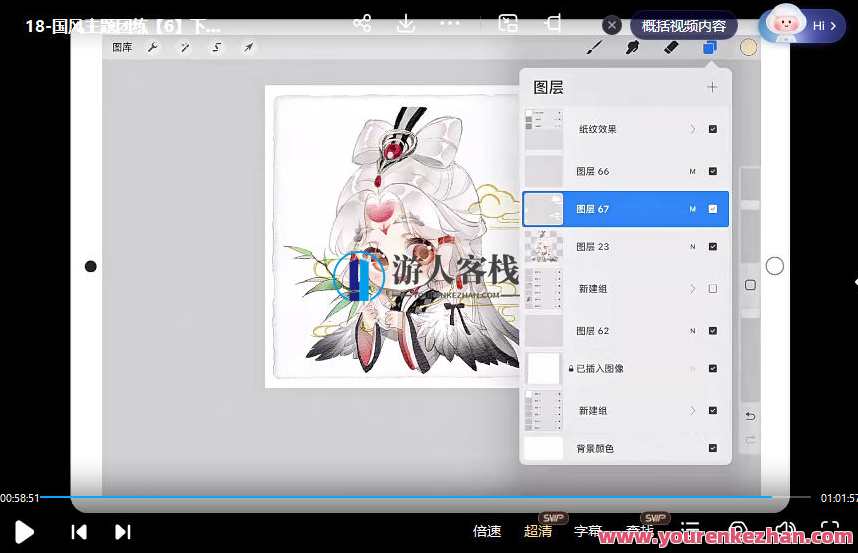Open the active color circle
Screen dimensions: 858x553
coord(748,48)
